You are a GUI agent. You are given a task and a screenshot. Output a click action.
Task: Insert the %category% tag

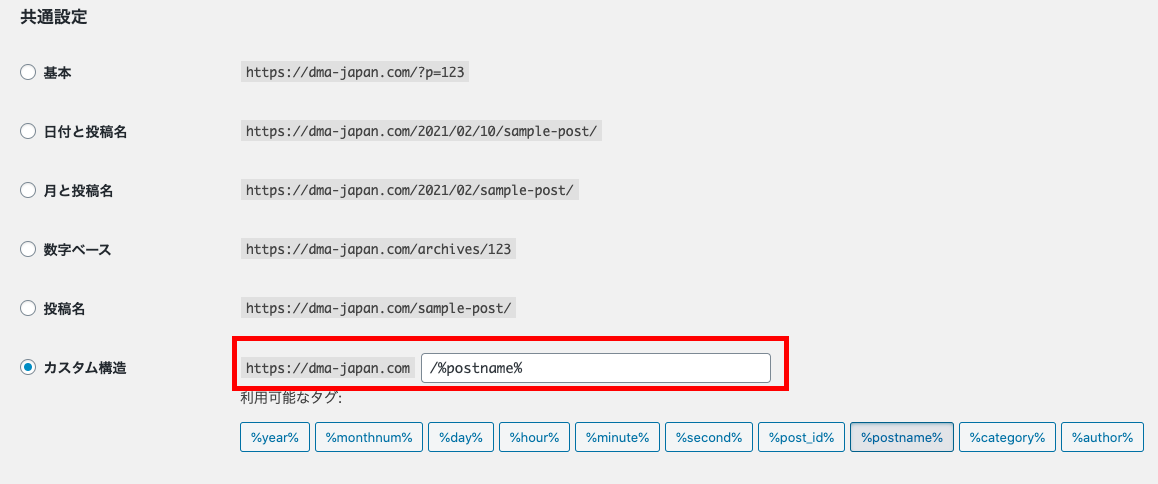click(x=1007, y=437)
